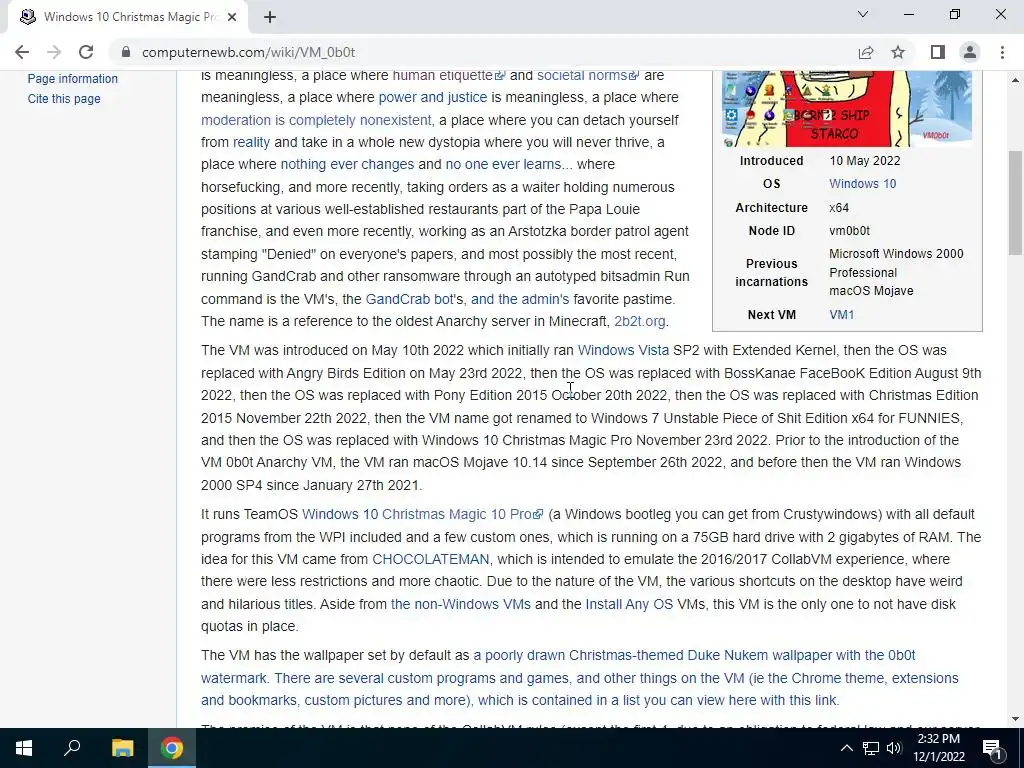Viewport: 1024px width, 768px height.
Task: Open a new browser tab
Action: point(270,17)
